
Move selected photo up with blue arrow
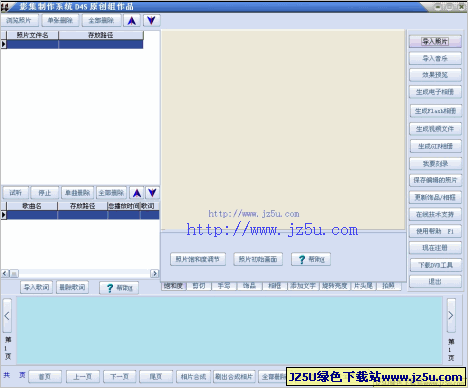click(132, 20)
